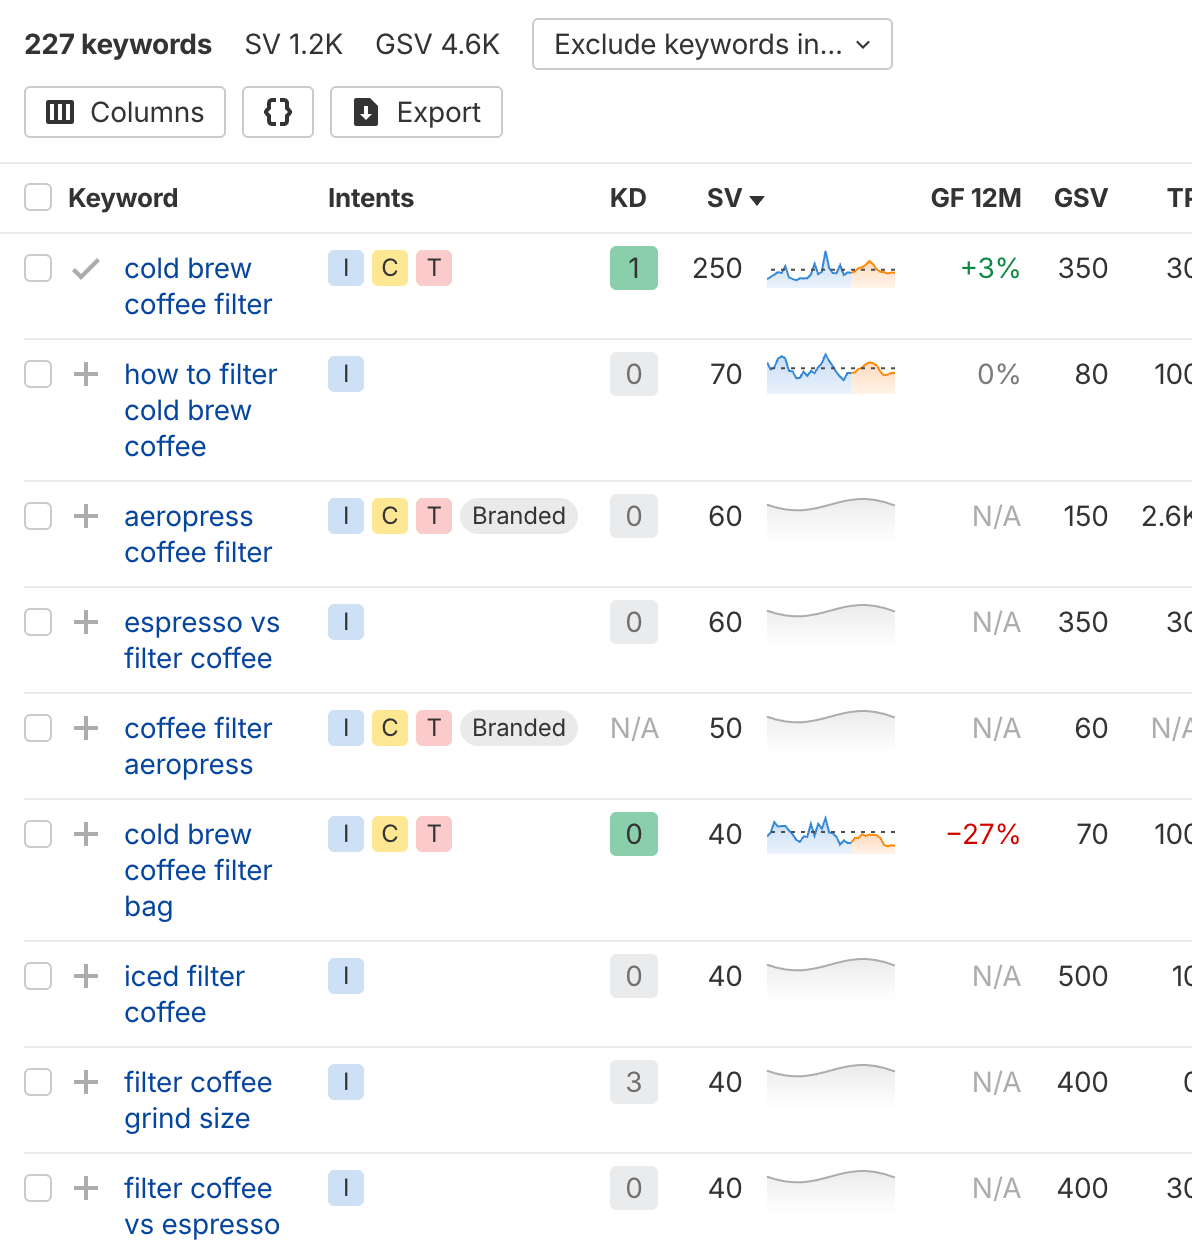
Task: Click the plus icon beside espresso vs filter coffee
Action: [x=86, y=622]
